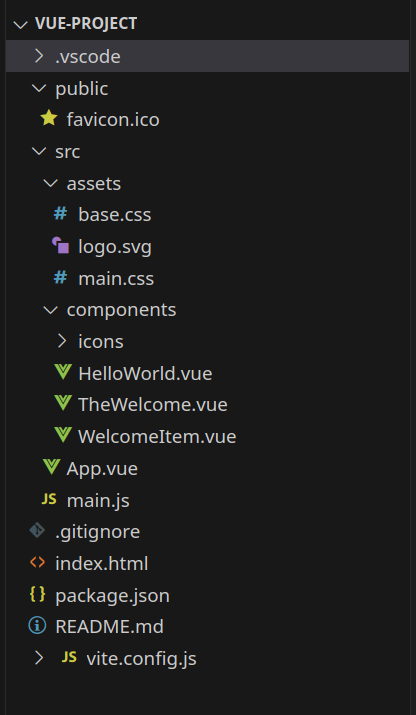Click the SVG shape icon next to logo.svg
416x715 pixels.
tap(61, 245)
